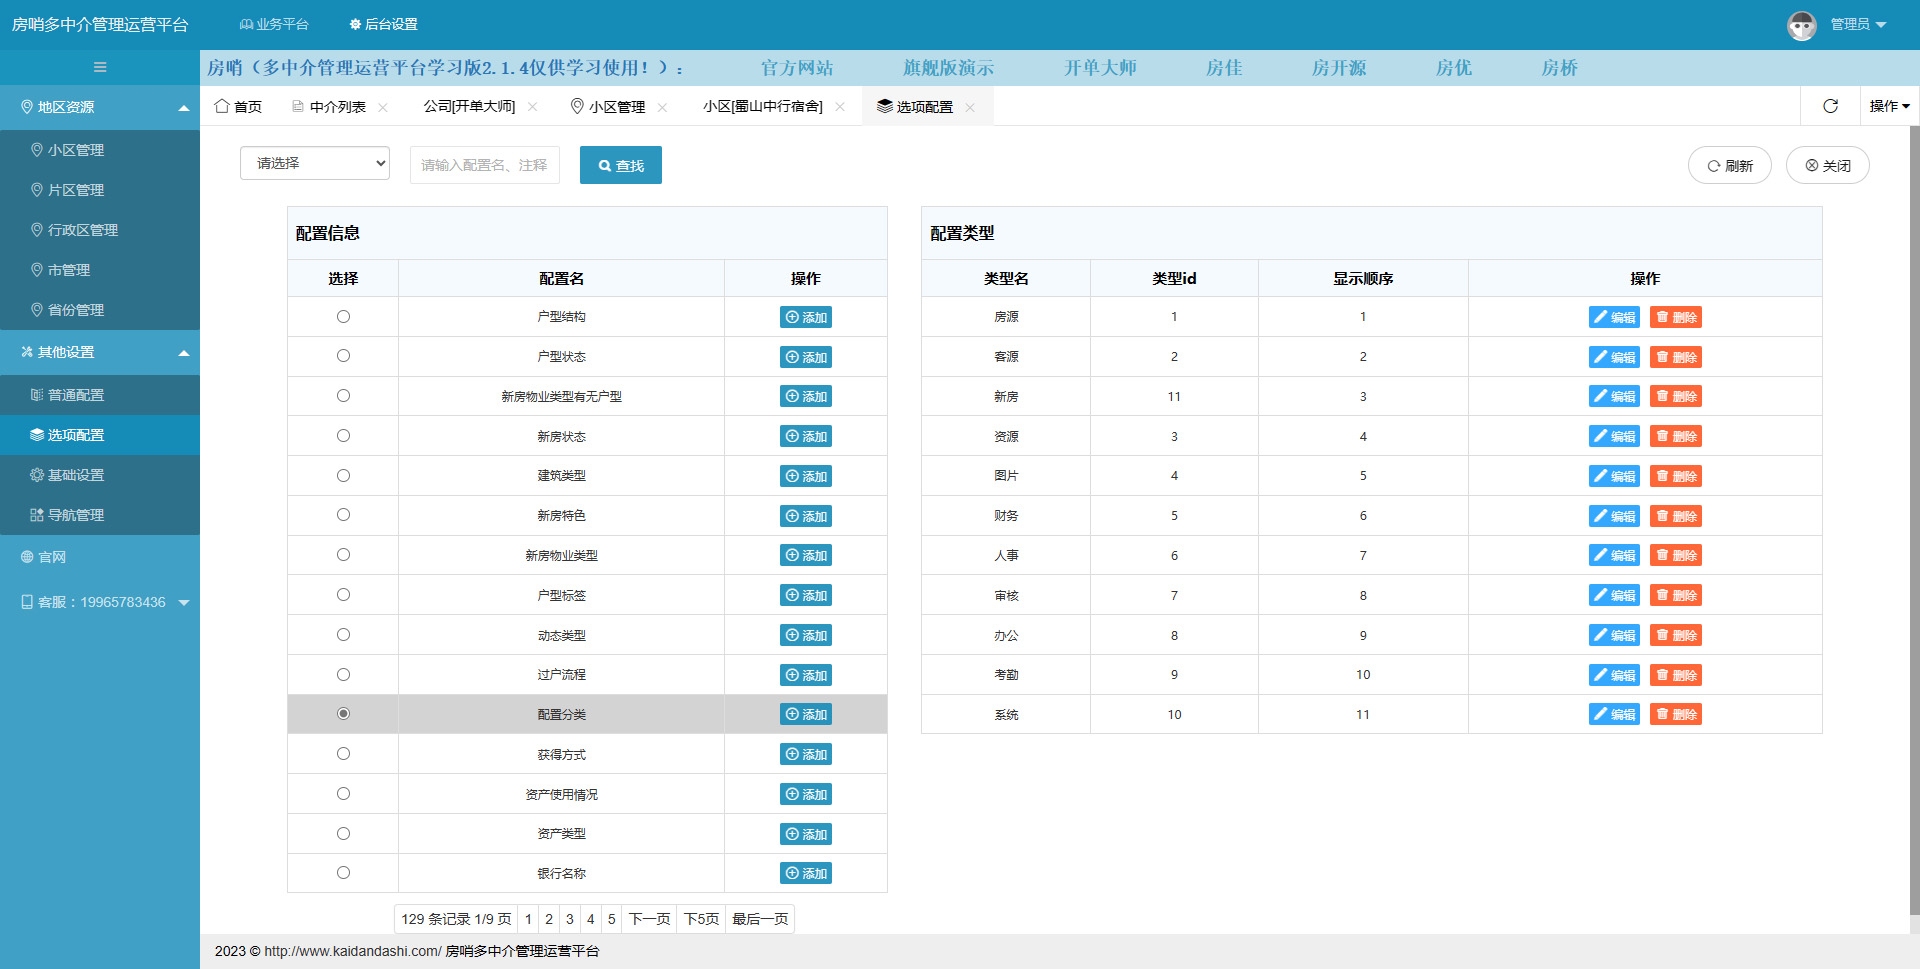Expand the 客服 phone number dropdown
The height and width of the screenshot is (969, 1920).
(183, 602)
